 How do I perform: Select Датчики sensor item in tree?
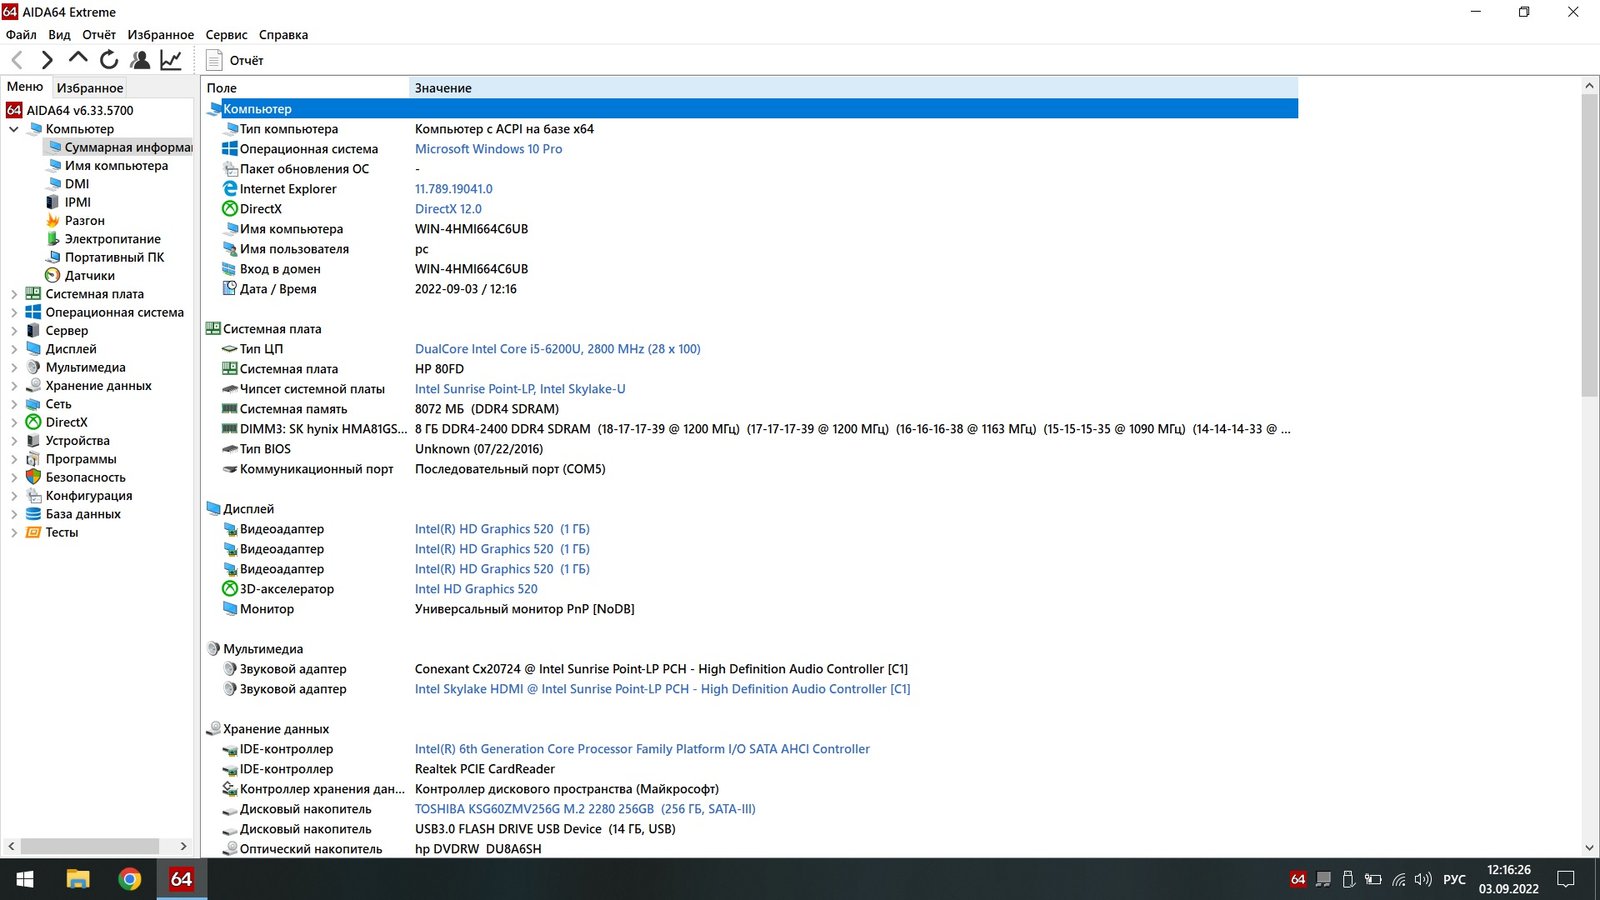[89, 276]
